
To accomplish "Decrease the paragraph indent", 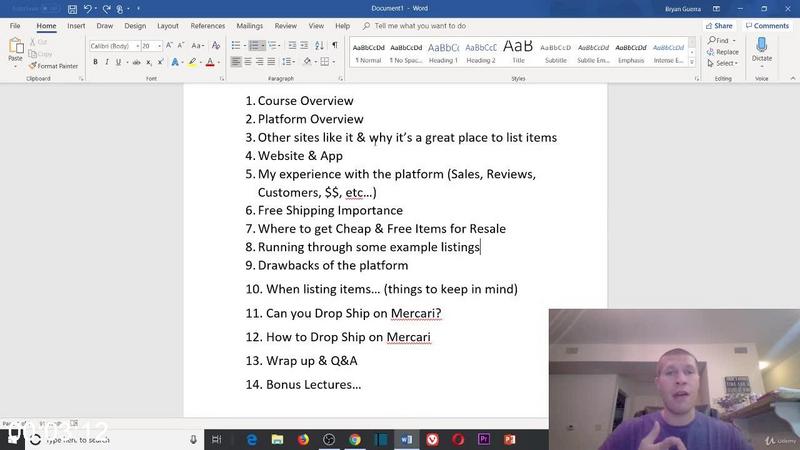I will click(x=292, y=45).
